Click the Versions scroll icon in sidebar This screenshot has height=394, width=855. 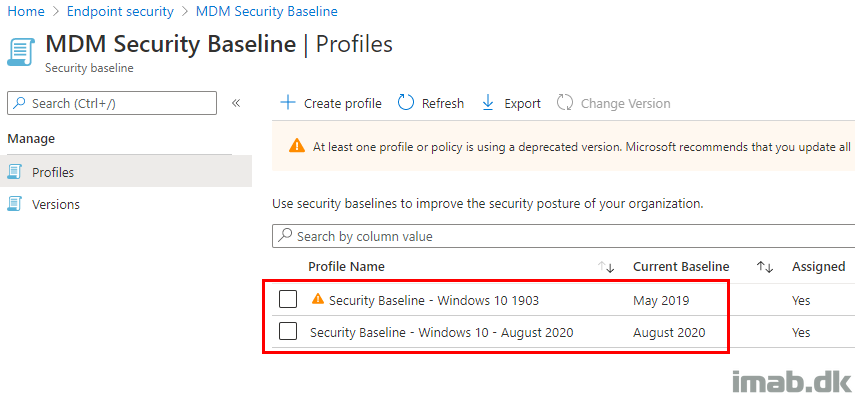pos(15,204)
